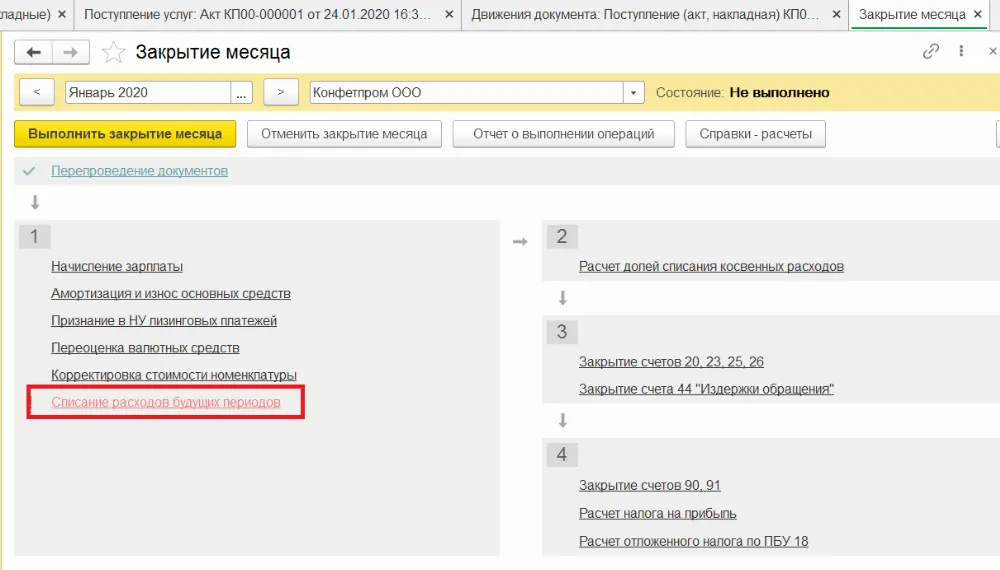Viewport: 1000px width, 570px height.
Task: Open Отчет о выполнении операций
Action: click(x=563, y=134)
